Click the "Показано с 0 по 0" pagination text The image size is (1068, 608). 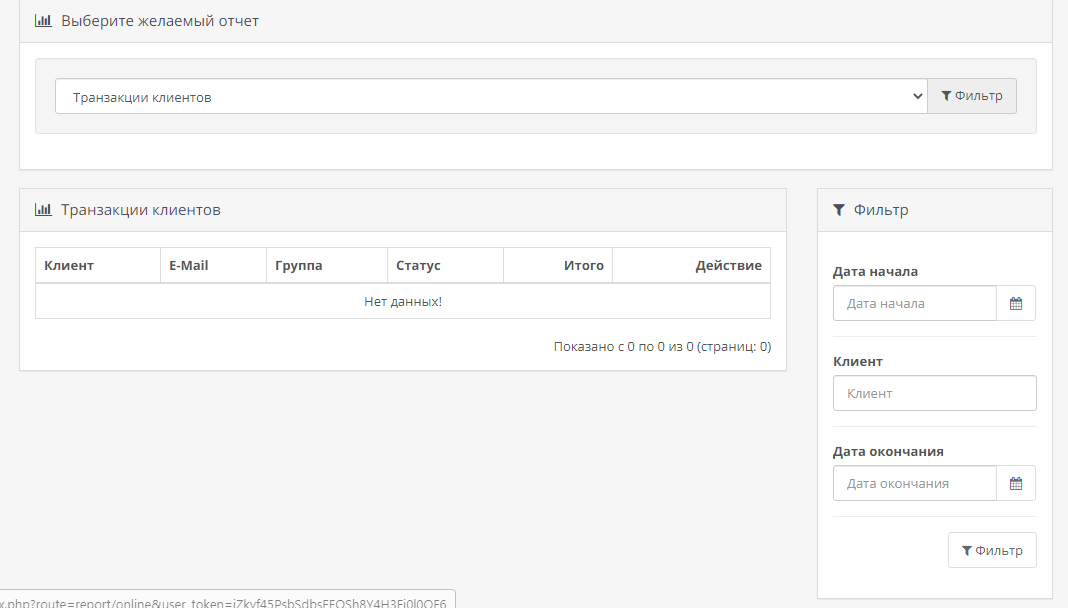click(x=662, y=347)
